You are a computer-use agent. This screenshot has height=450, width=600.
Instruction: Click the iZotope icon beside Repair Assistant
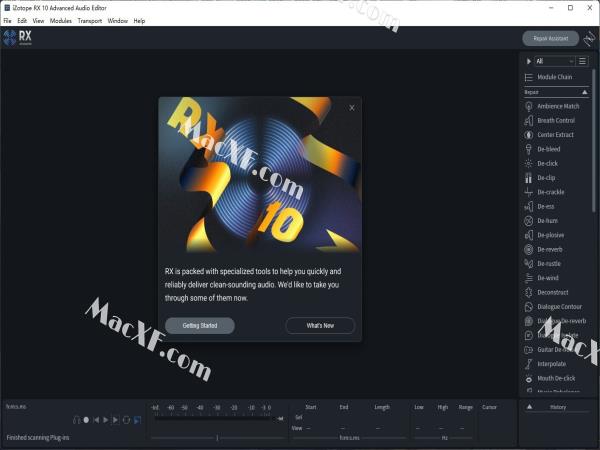point(589,39)
